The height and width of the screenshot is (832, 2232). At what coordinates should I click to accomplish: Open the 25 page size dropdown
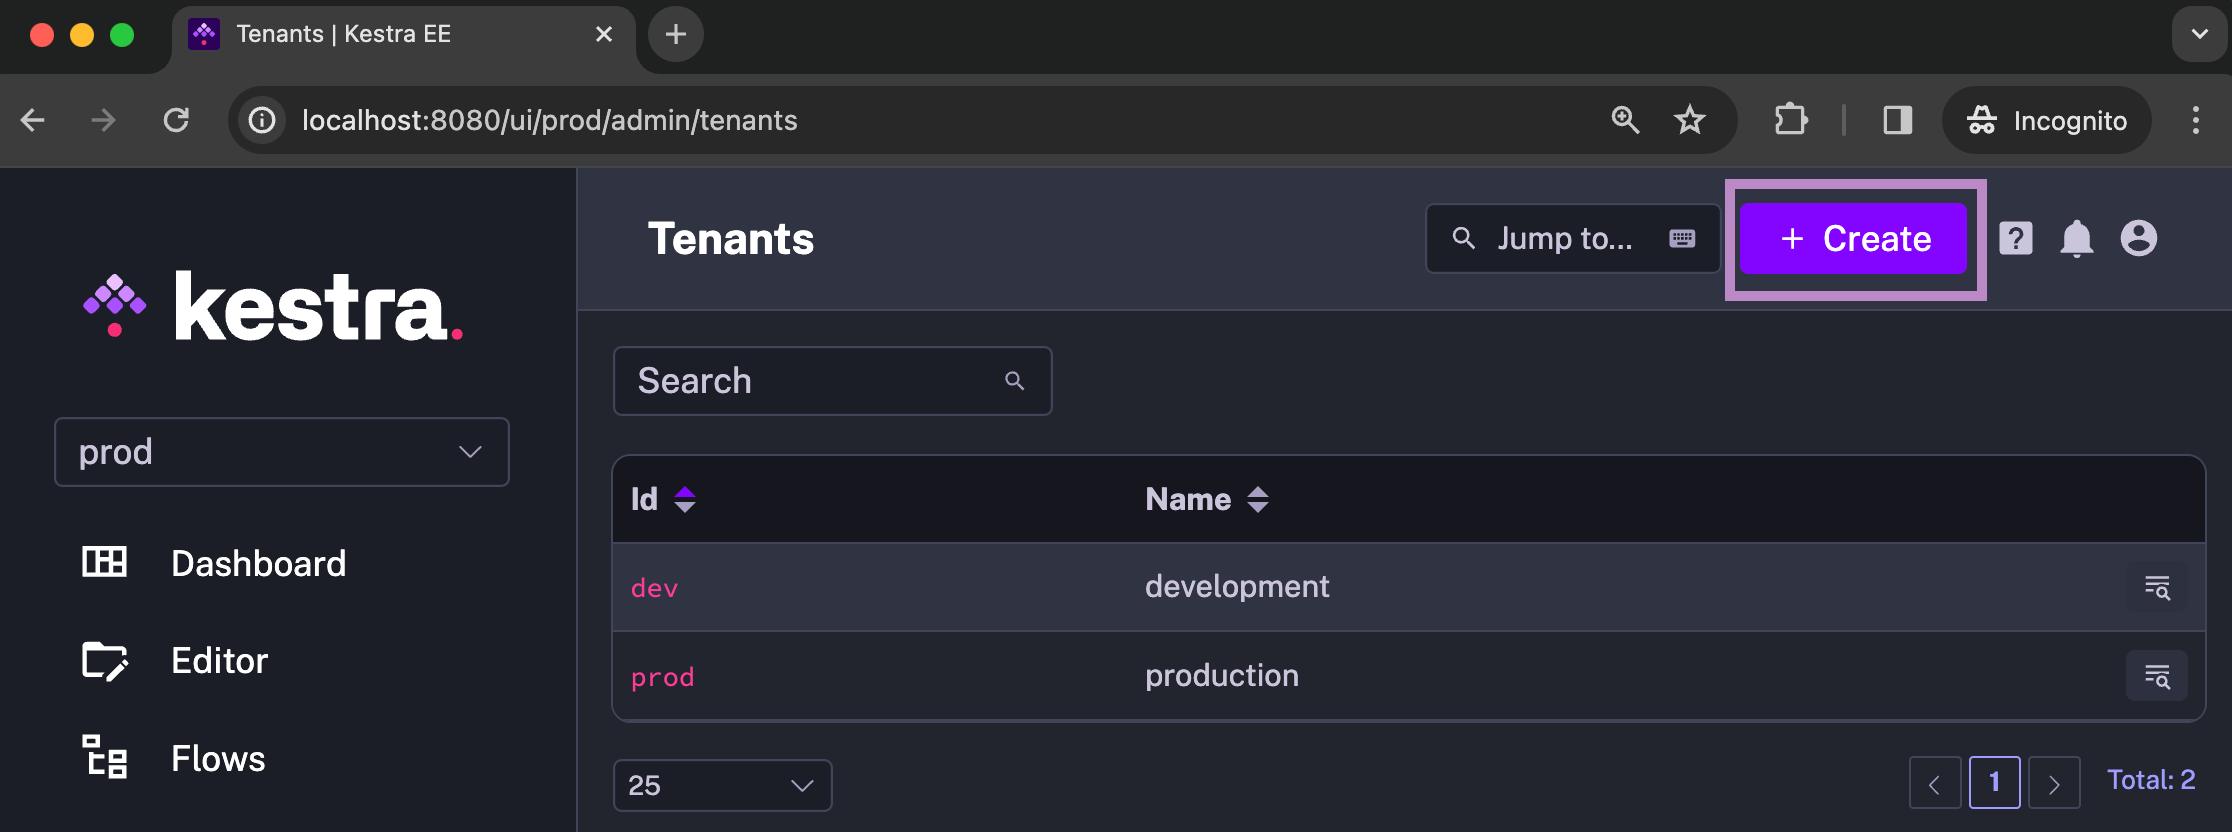tap(722, 785)
